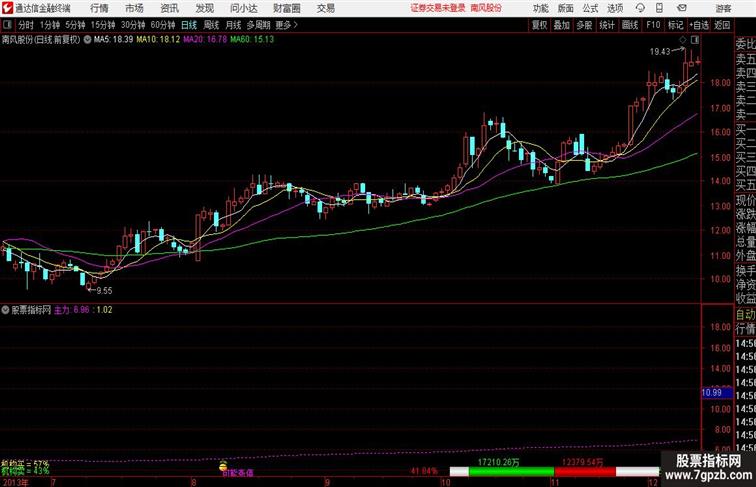Open the 发现 menu
This screenshot has height=487, width=756.
pos(205,8)
